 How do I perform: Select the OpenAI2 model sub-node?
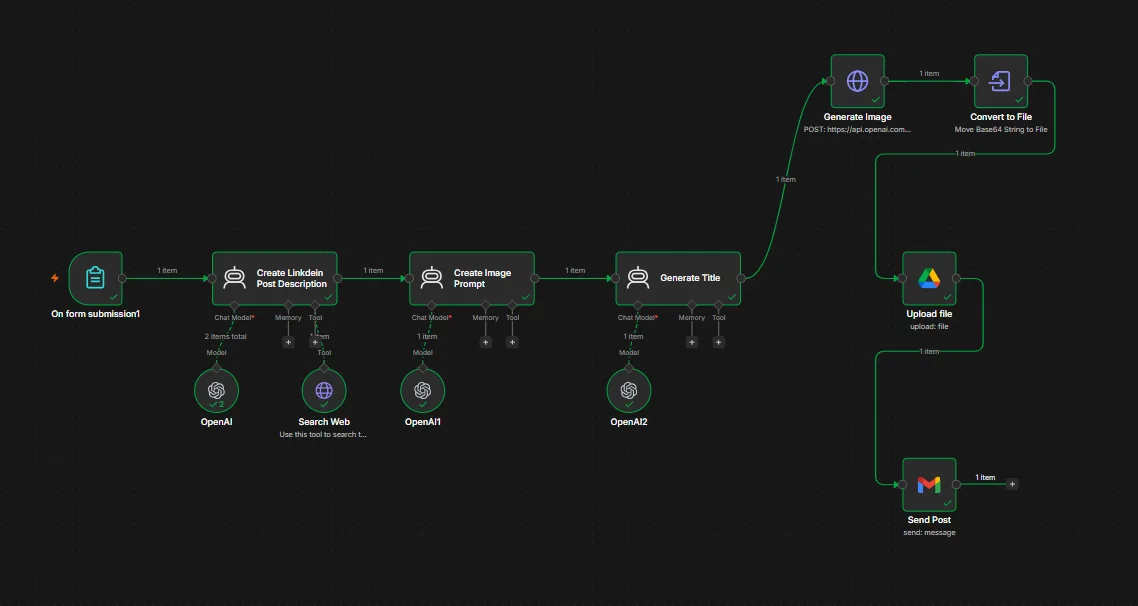[629, 390]
